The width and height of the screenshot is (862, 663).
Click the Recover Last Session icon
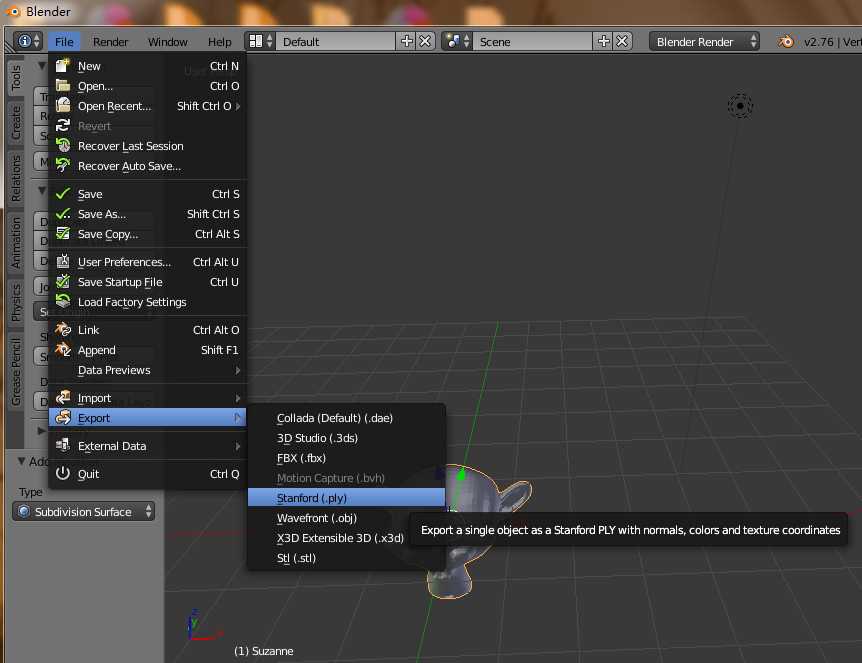(63, 146)
